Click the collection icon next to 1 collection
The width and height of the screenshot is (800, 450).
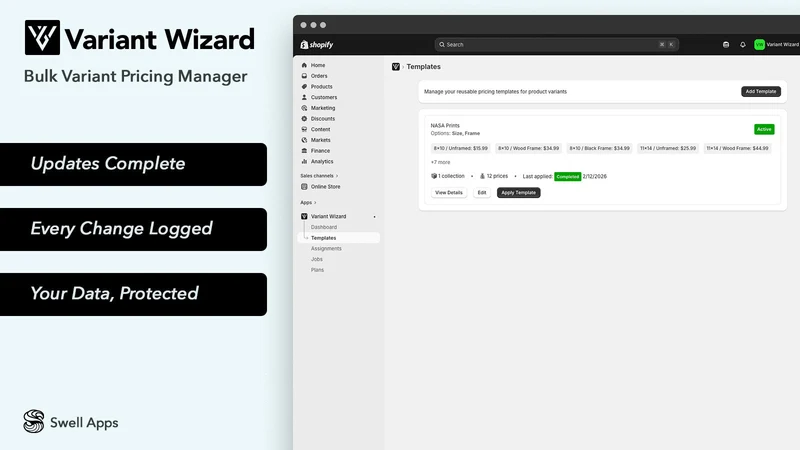tap(434, 176)
